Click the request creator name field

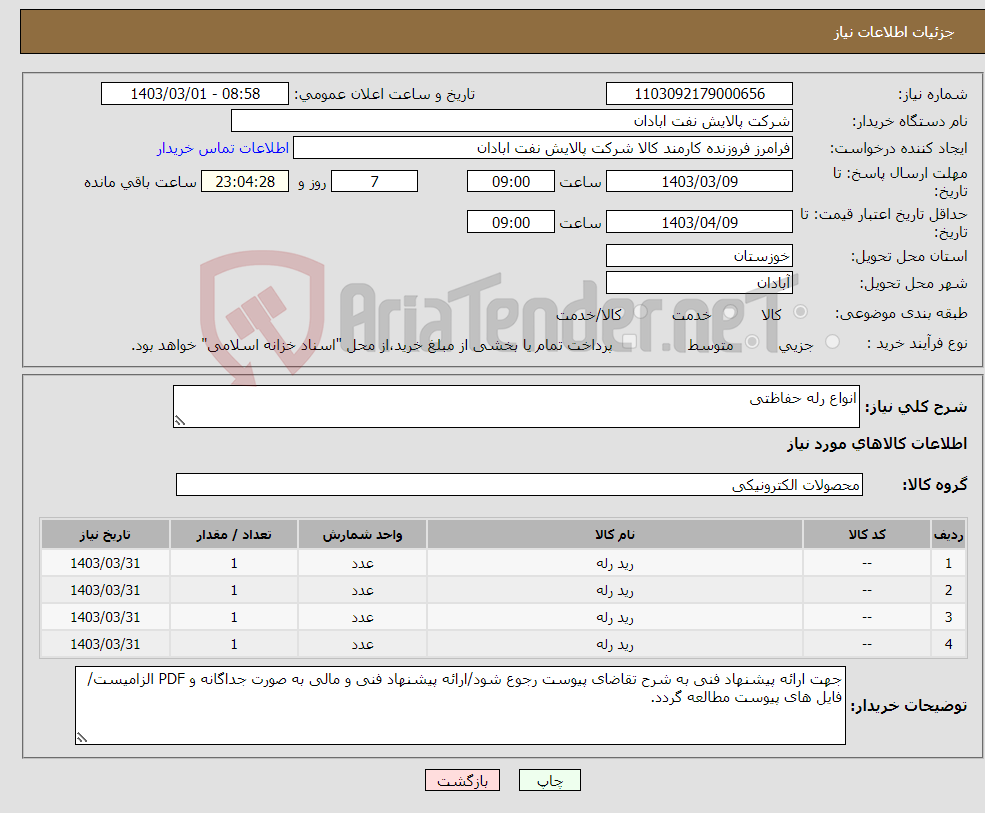point(543,148)
